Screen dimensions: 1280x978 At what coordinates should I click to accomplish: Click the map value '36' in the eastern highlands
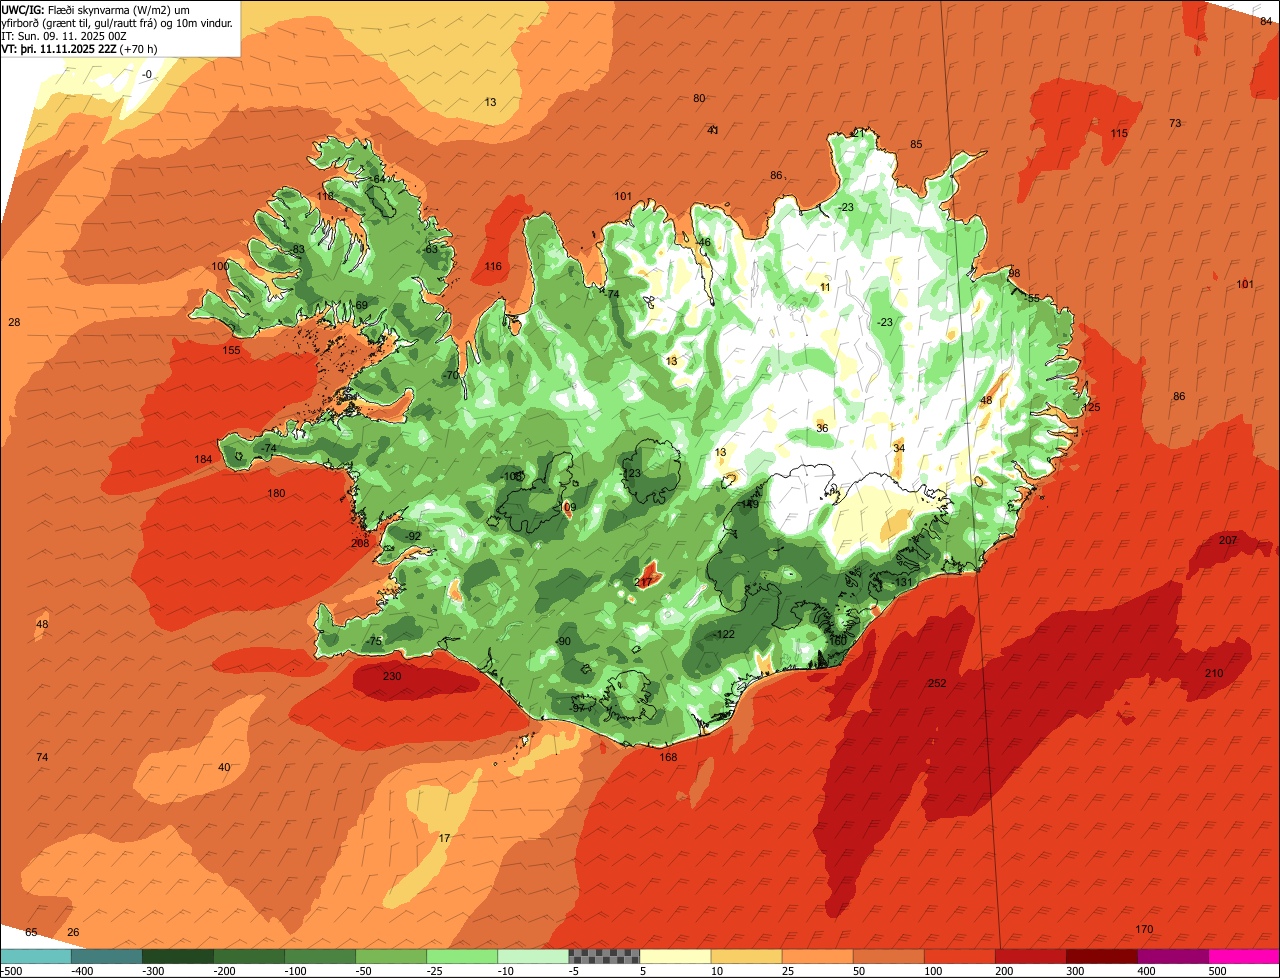click(822, 428)
